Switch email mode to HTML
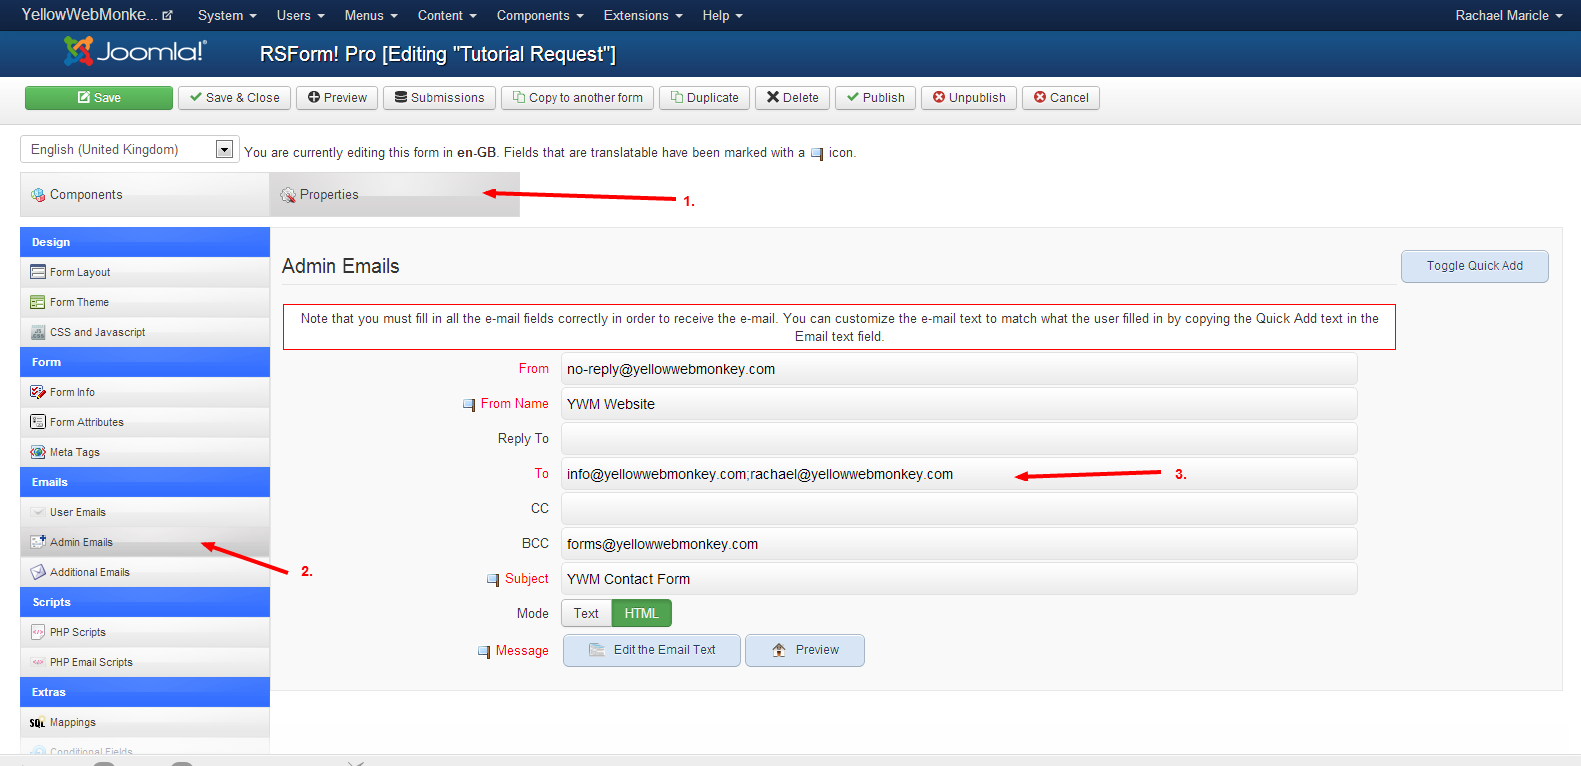Image resolution: width=1581 pixels, height=766 pixels. tap(642, 613)
